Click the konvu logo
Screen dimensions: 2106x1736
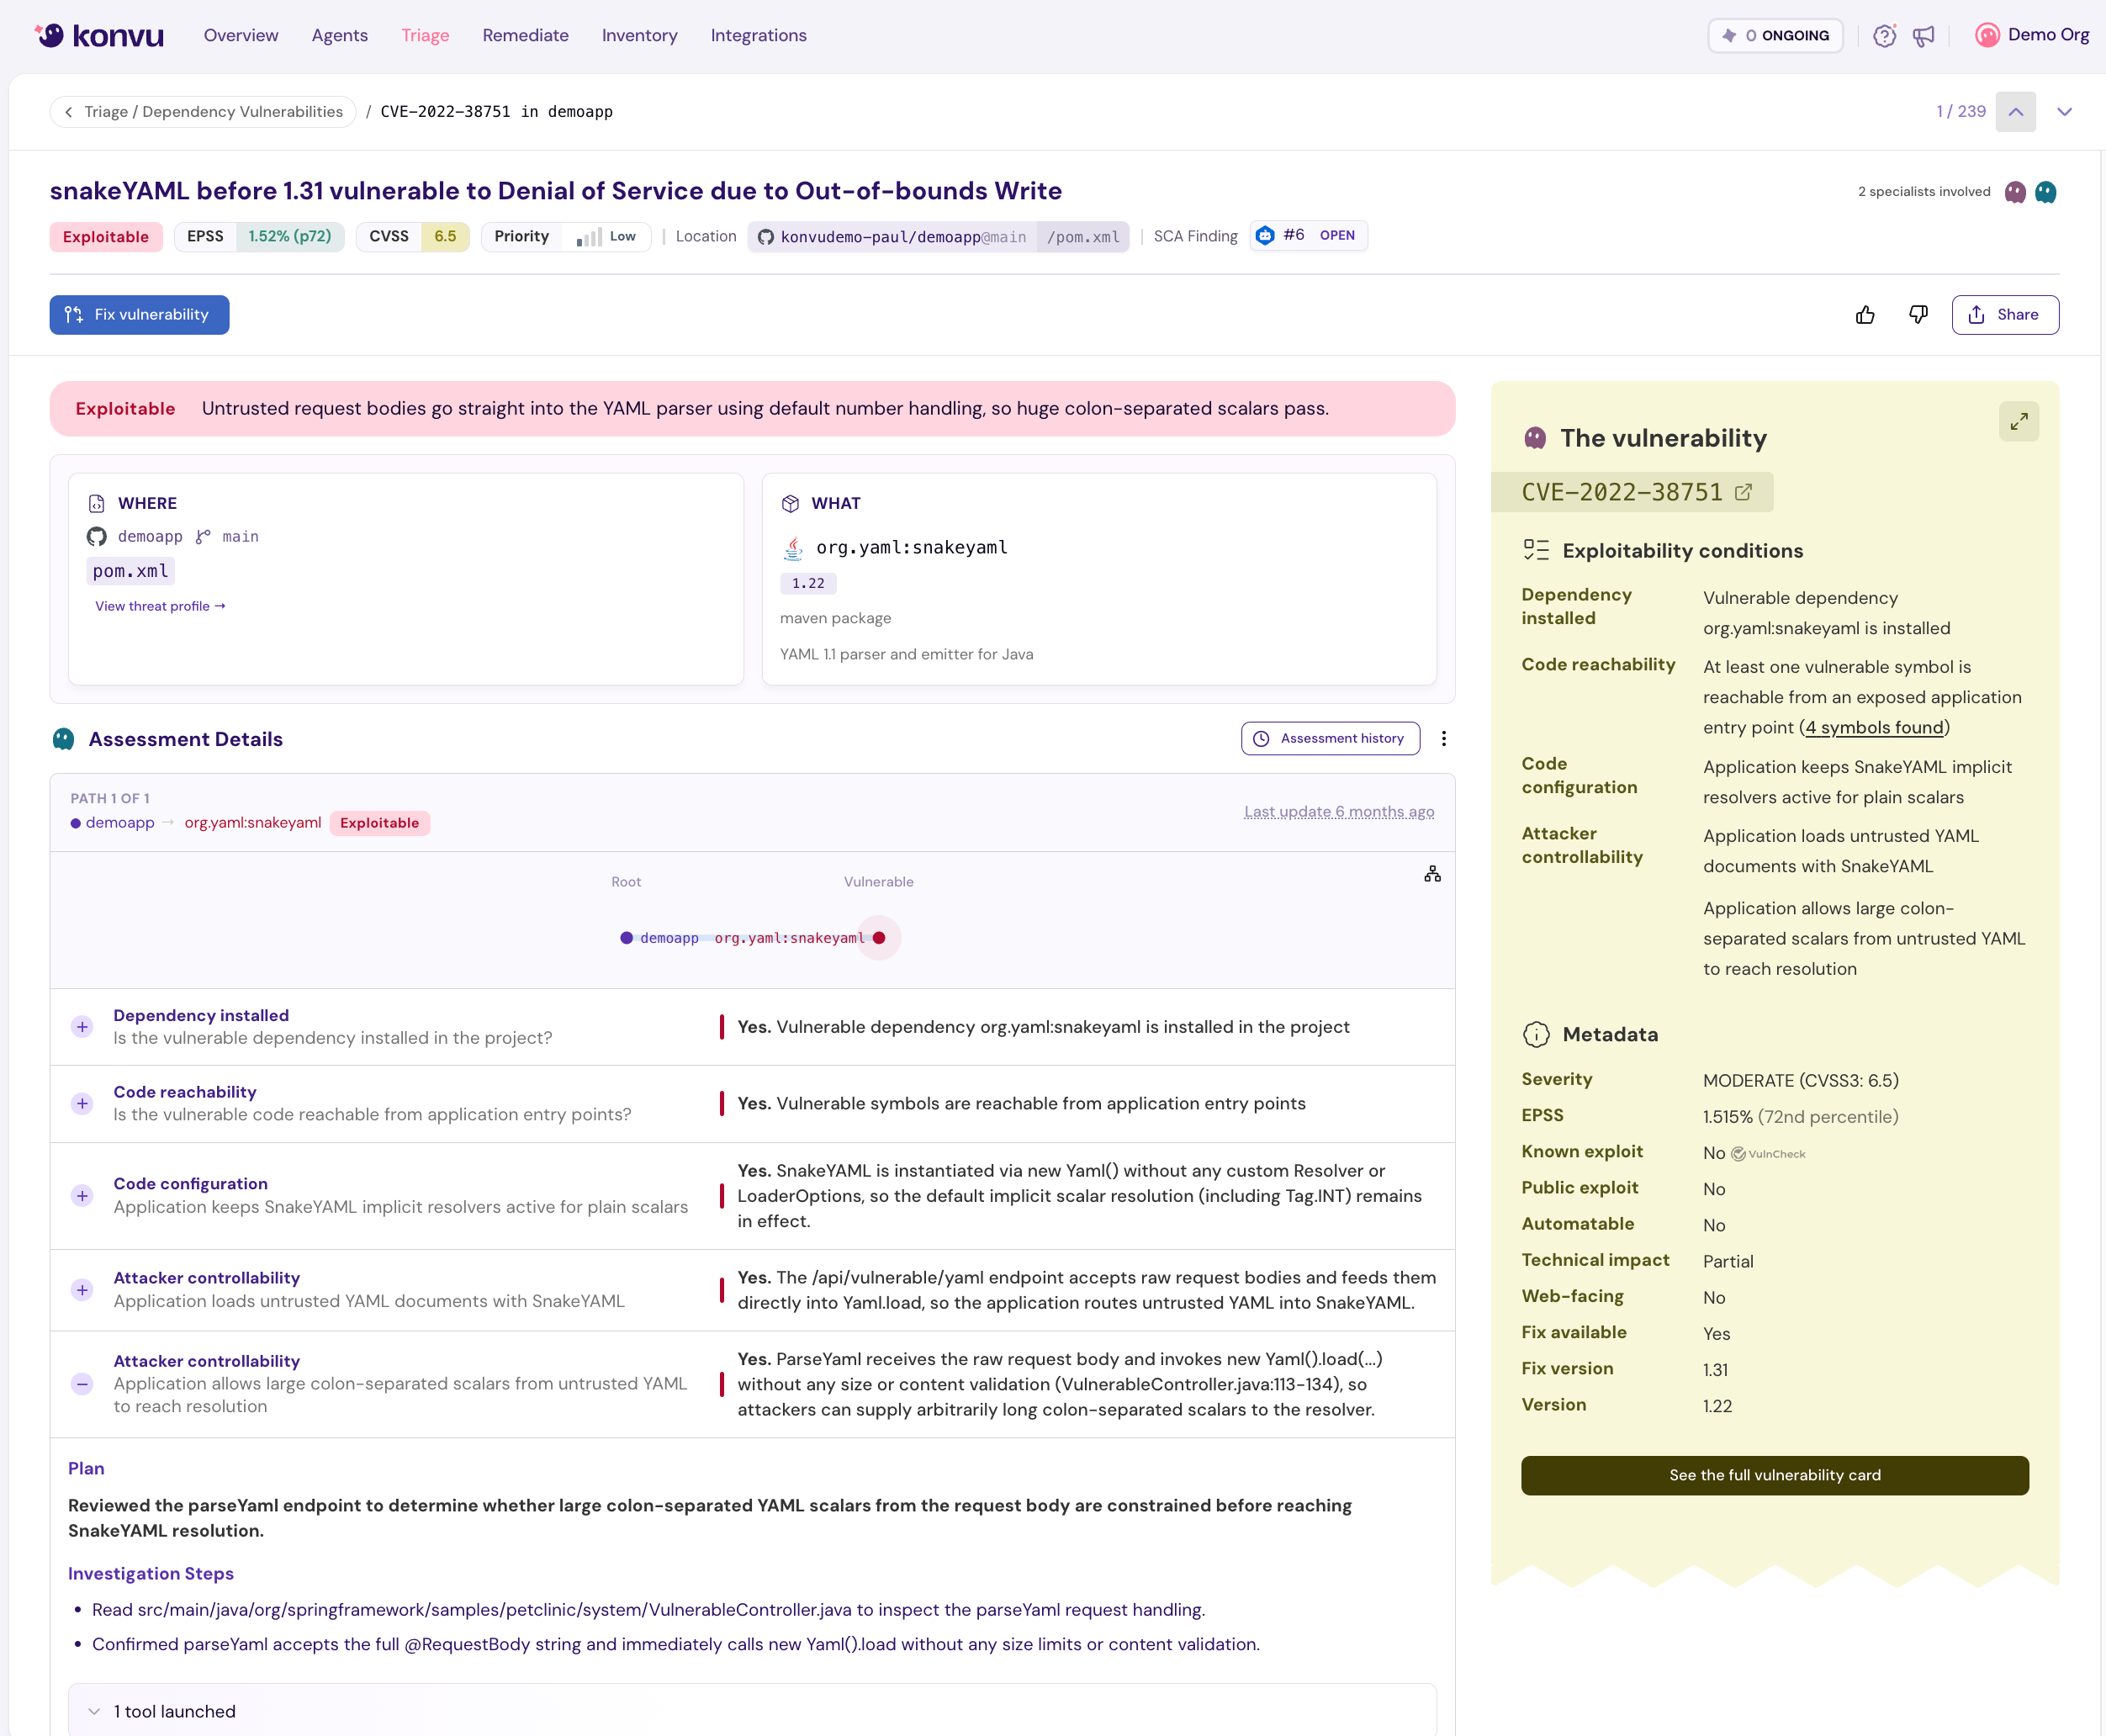coord(99,36)
